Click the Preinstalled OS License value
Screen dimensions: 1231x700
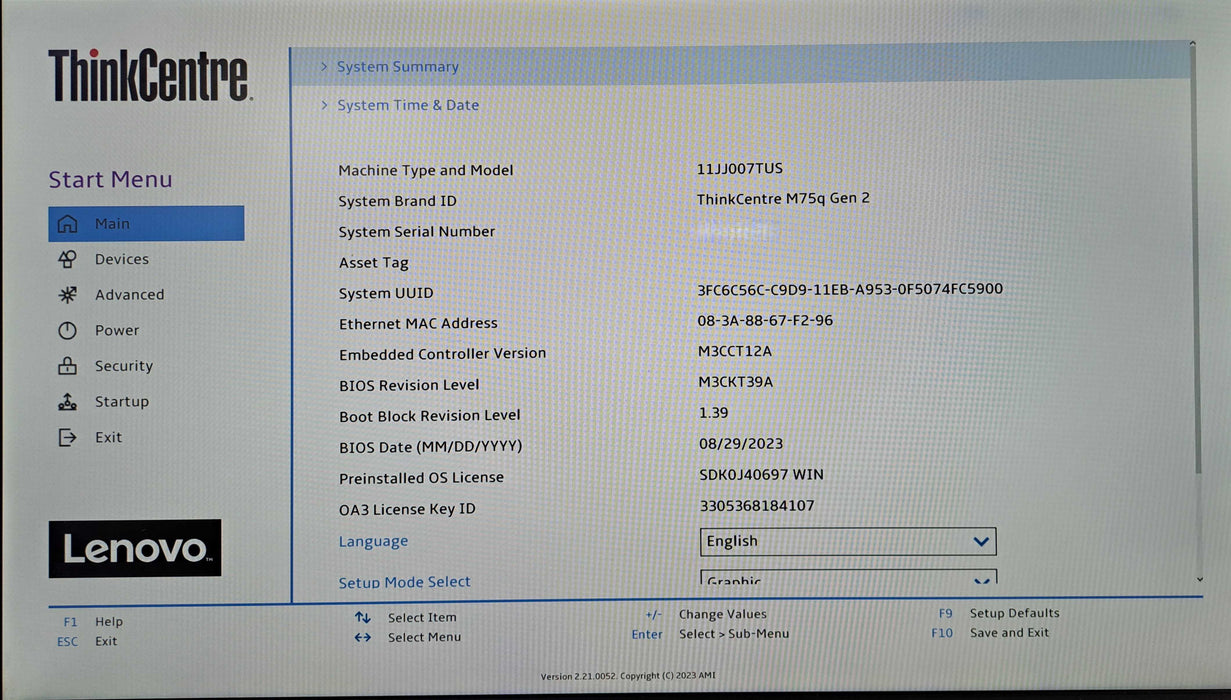(761, 474)
